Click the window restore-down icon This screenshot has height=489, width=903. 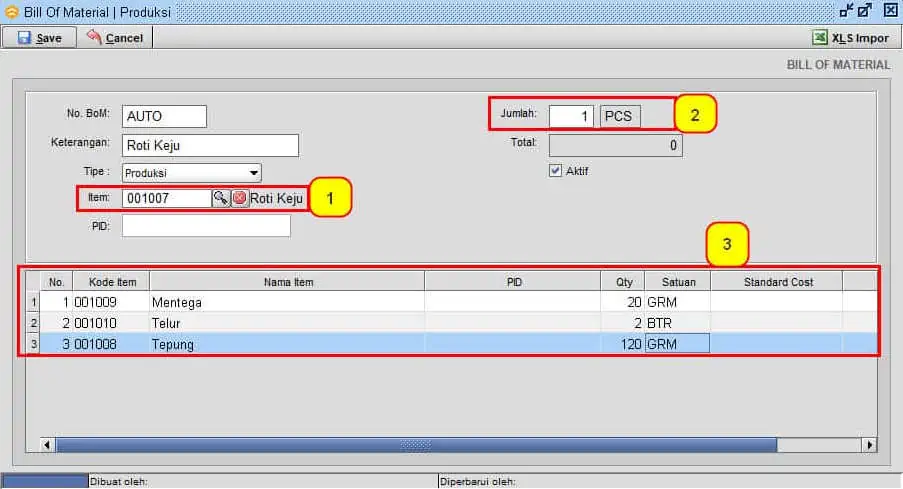[x=846, y=10]
